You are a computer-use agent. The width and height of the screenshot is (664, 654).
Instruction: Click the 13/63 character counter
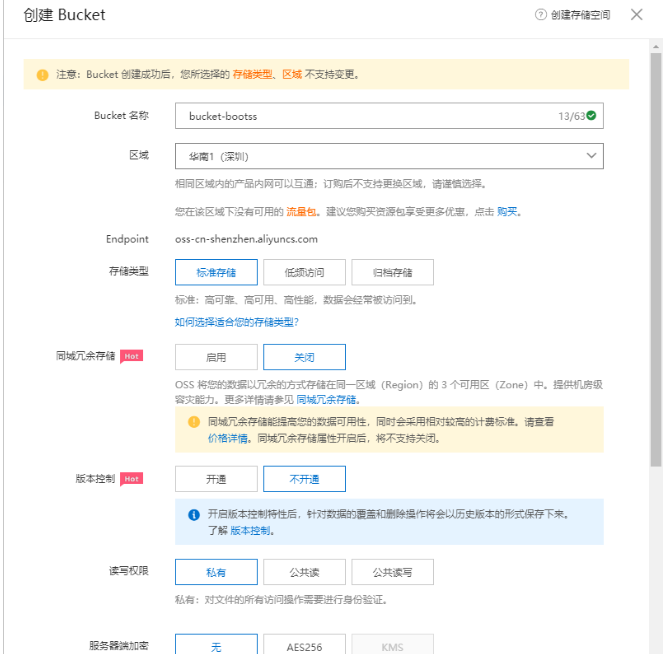pos(572,116)
